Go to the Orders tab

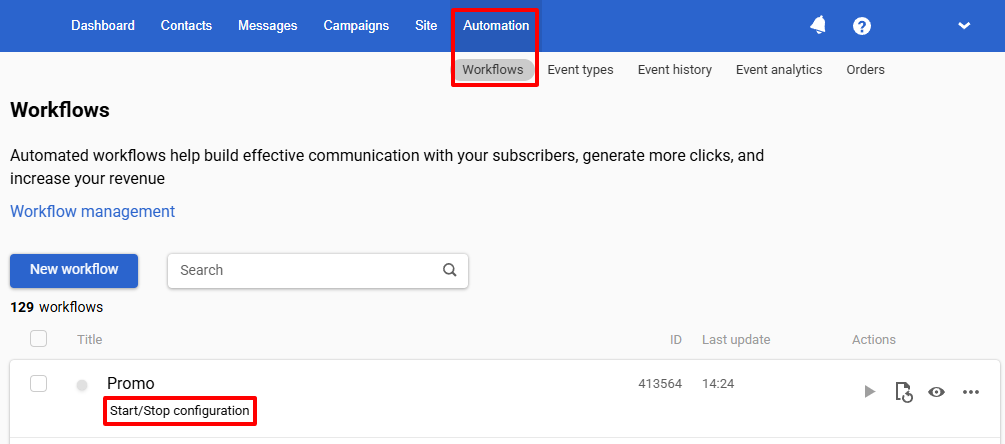coord(865,69)
